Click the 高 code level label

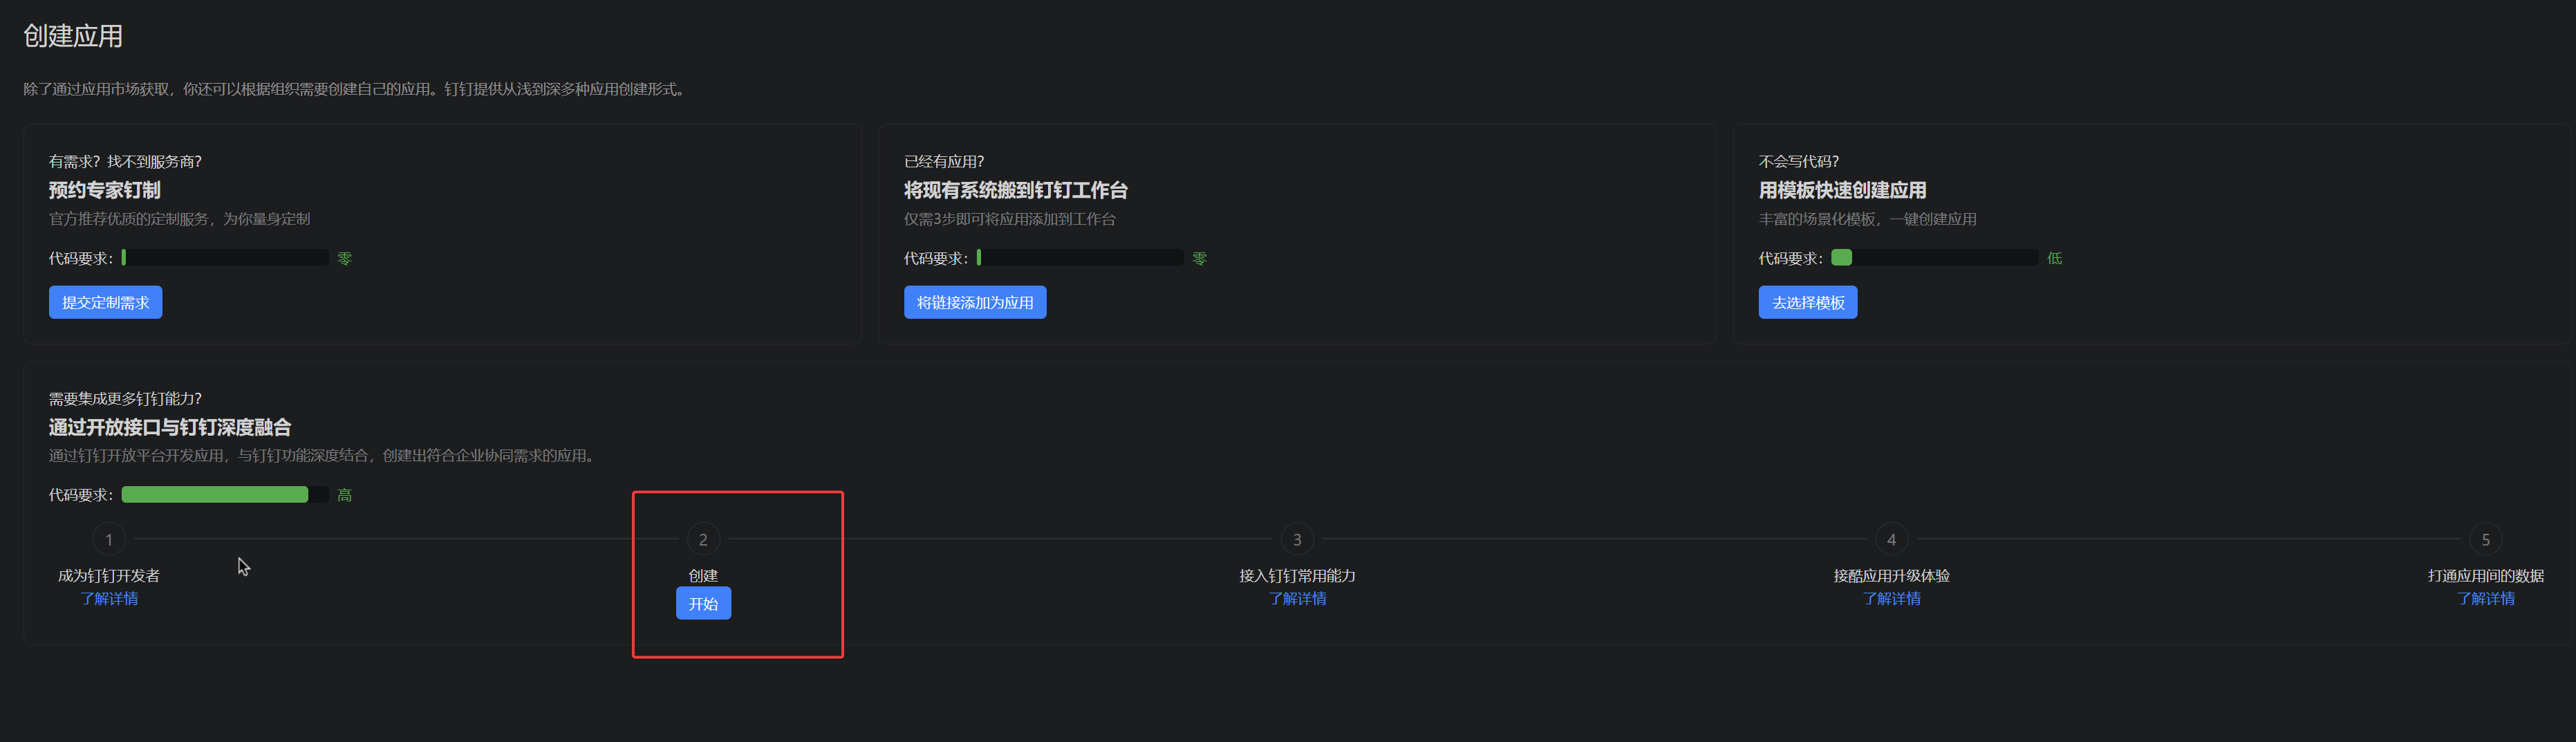(344, 495)
